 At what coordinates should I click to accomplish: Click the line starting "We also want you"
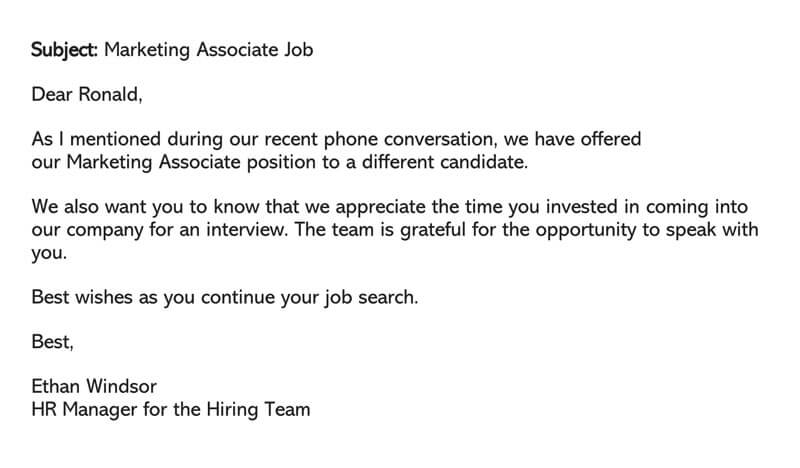pos(390,207)
